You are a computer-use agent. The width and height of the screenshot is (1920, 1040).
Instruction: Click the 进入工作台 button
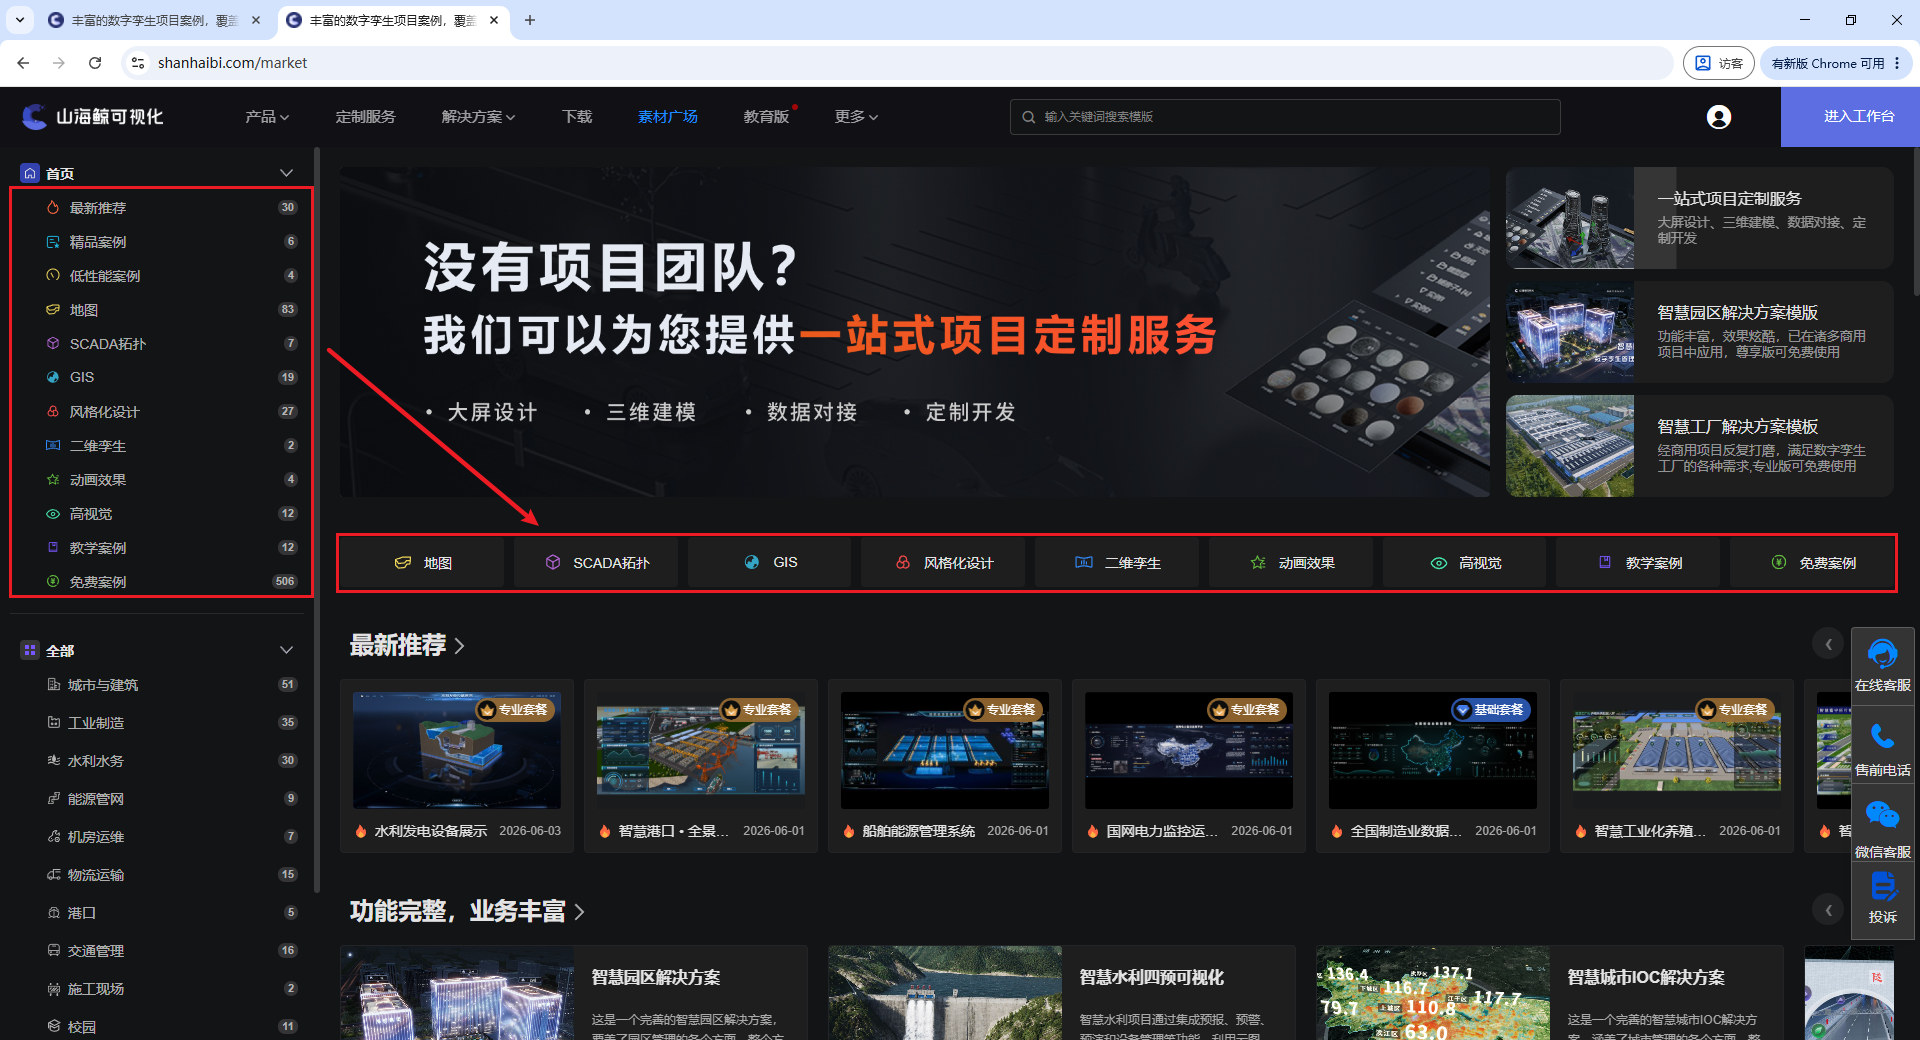[x=1850, y=117]
